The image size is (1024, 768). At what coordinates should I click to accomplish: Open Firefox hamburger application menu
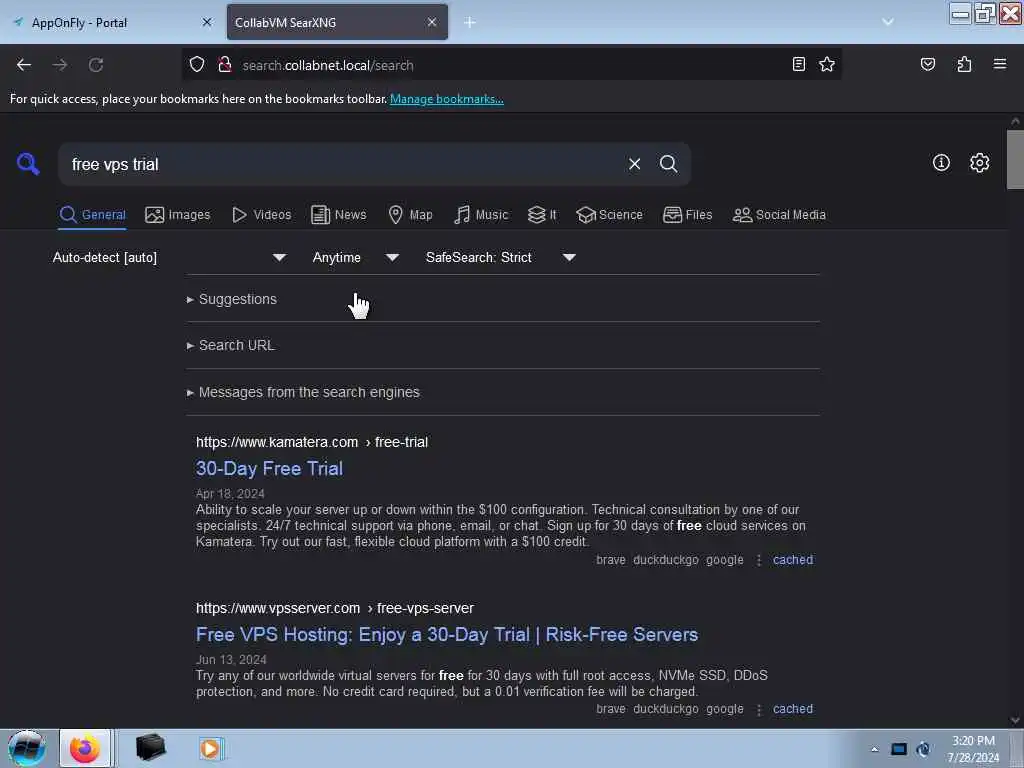tap(1000, 64)
